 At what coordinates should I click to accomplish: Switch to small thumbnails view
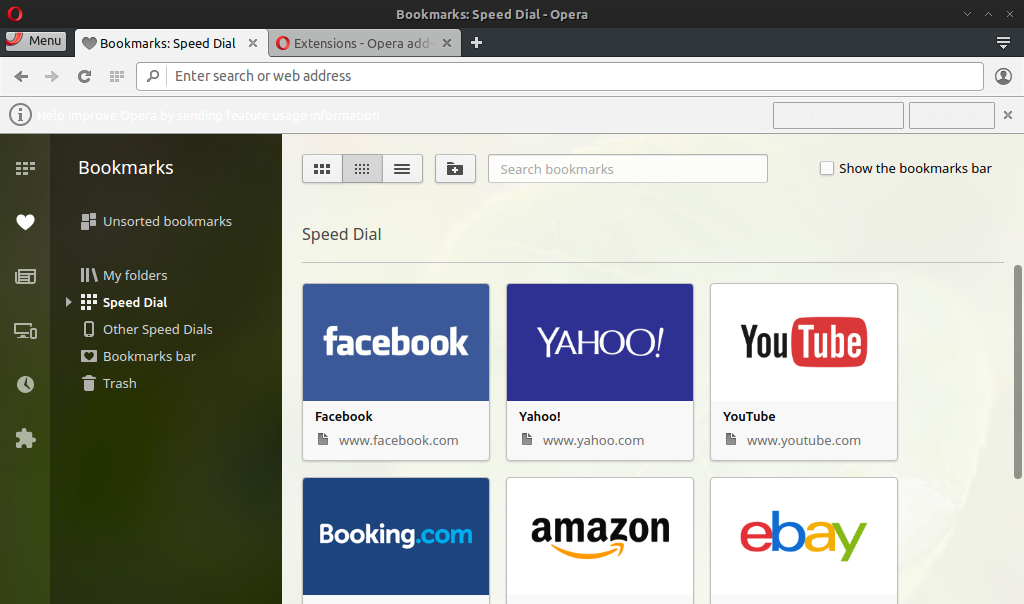[x=362, y=169]
